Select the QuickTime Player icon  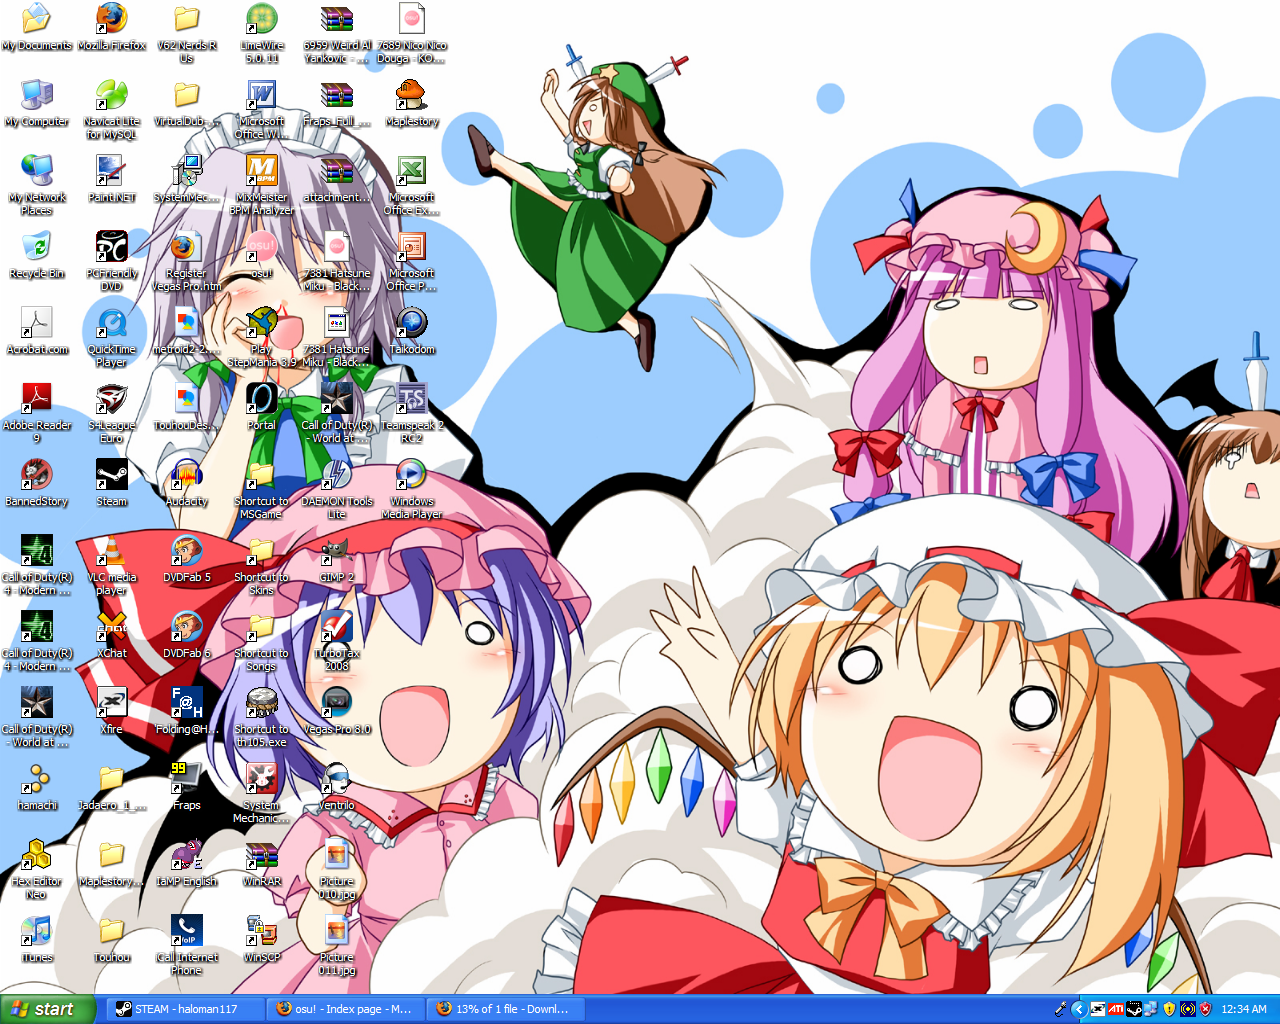tap(112, 323)
